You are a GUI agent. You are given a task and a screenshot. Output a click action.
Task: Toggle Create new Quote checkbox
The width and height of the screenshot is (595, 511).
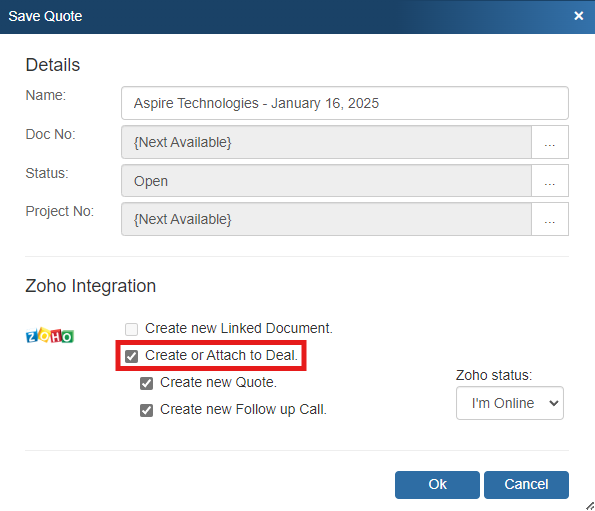[146, 383]
